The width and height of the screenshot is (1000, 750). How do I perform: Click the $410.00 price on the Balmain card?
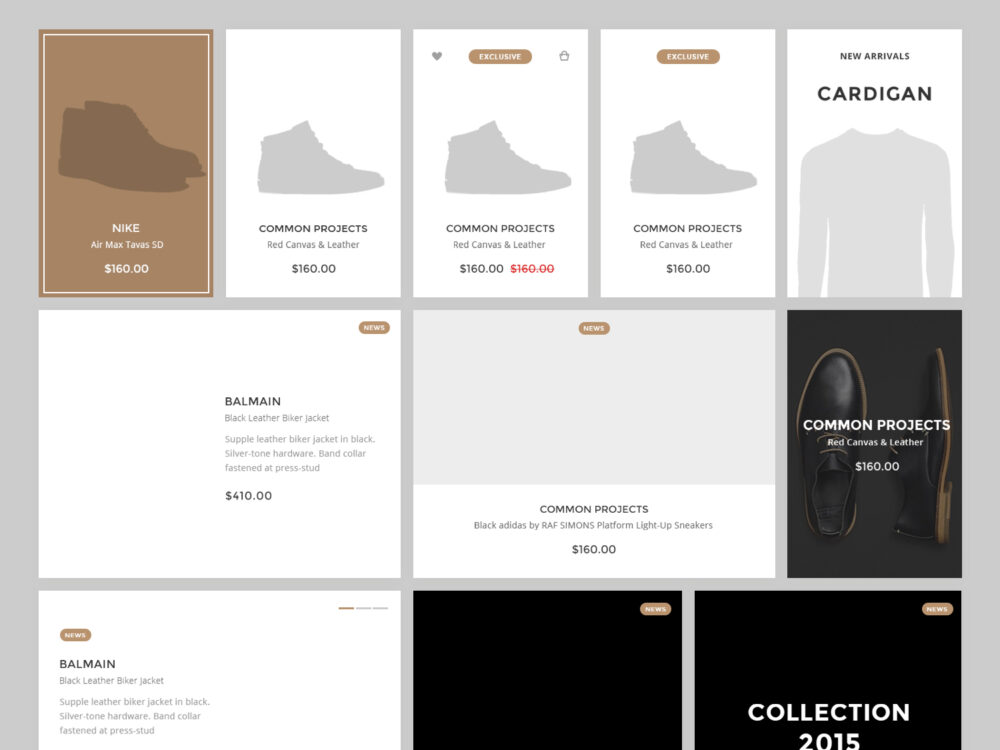click(x=248, y=495)
